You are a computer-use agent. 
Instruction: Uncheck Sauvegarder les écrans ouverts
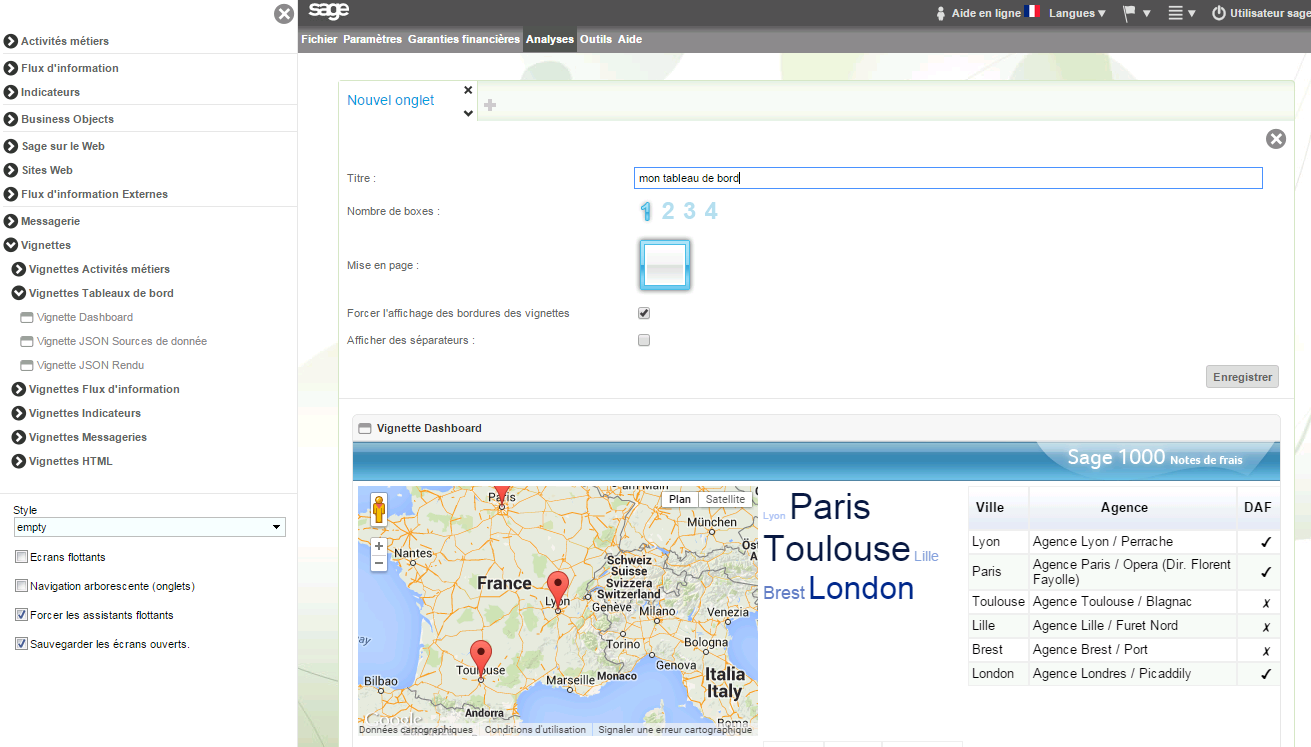21,644
